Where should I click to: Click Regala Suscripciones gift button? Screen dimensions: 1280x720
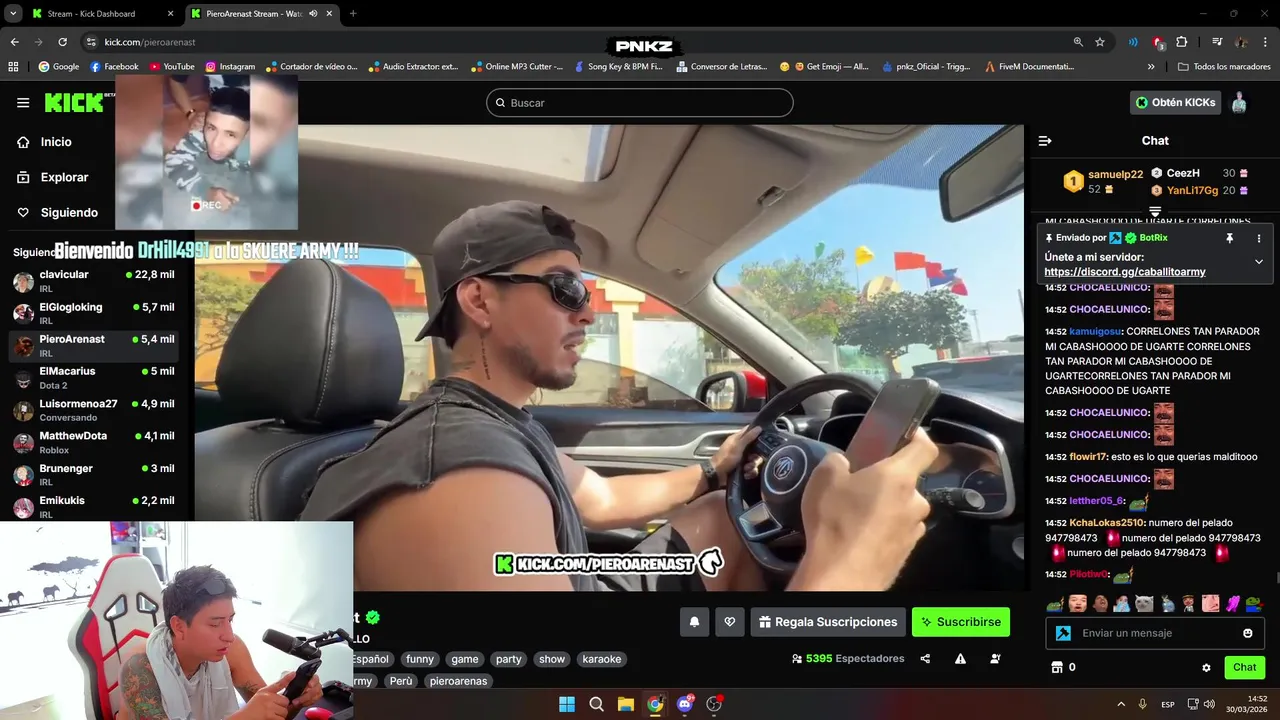tap(828, 622)
